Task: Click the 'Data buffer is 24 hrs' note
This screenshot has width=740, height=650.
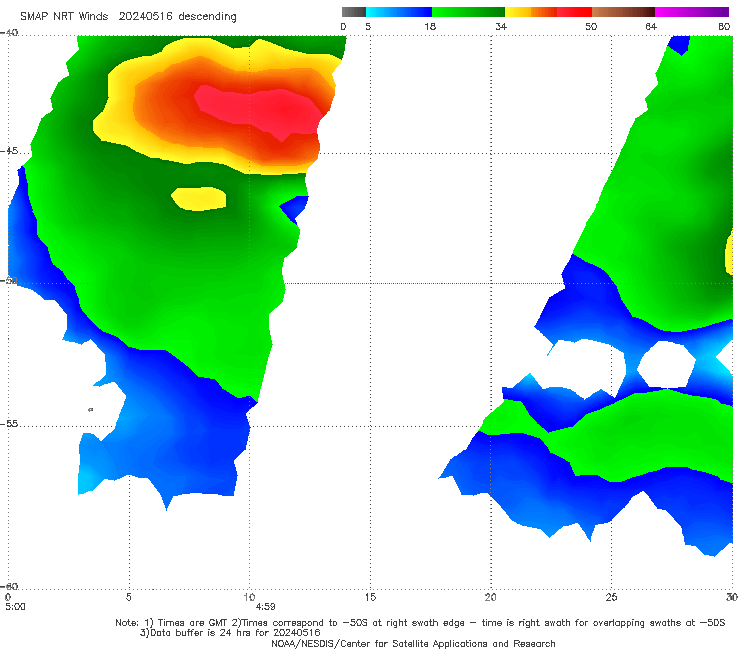Action: click(x=230, y=633)
